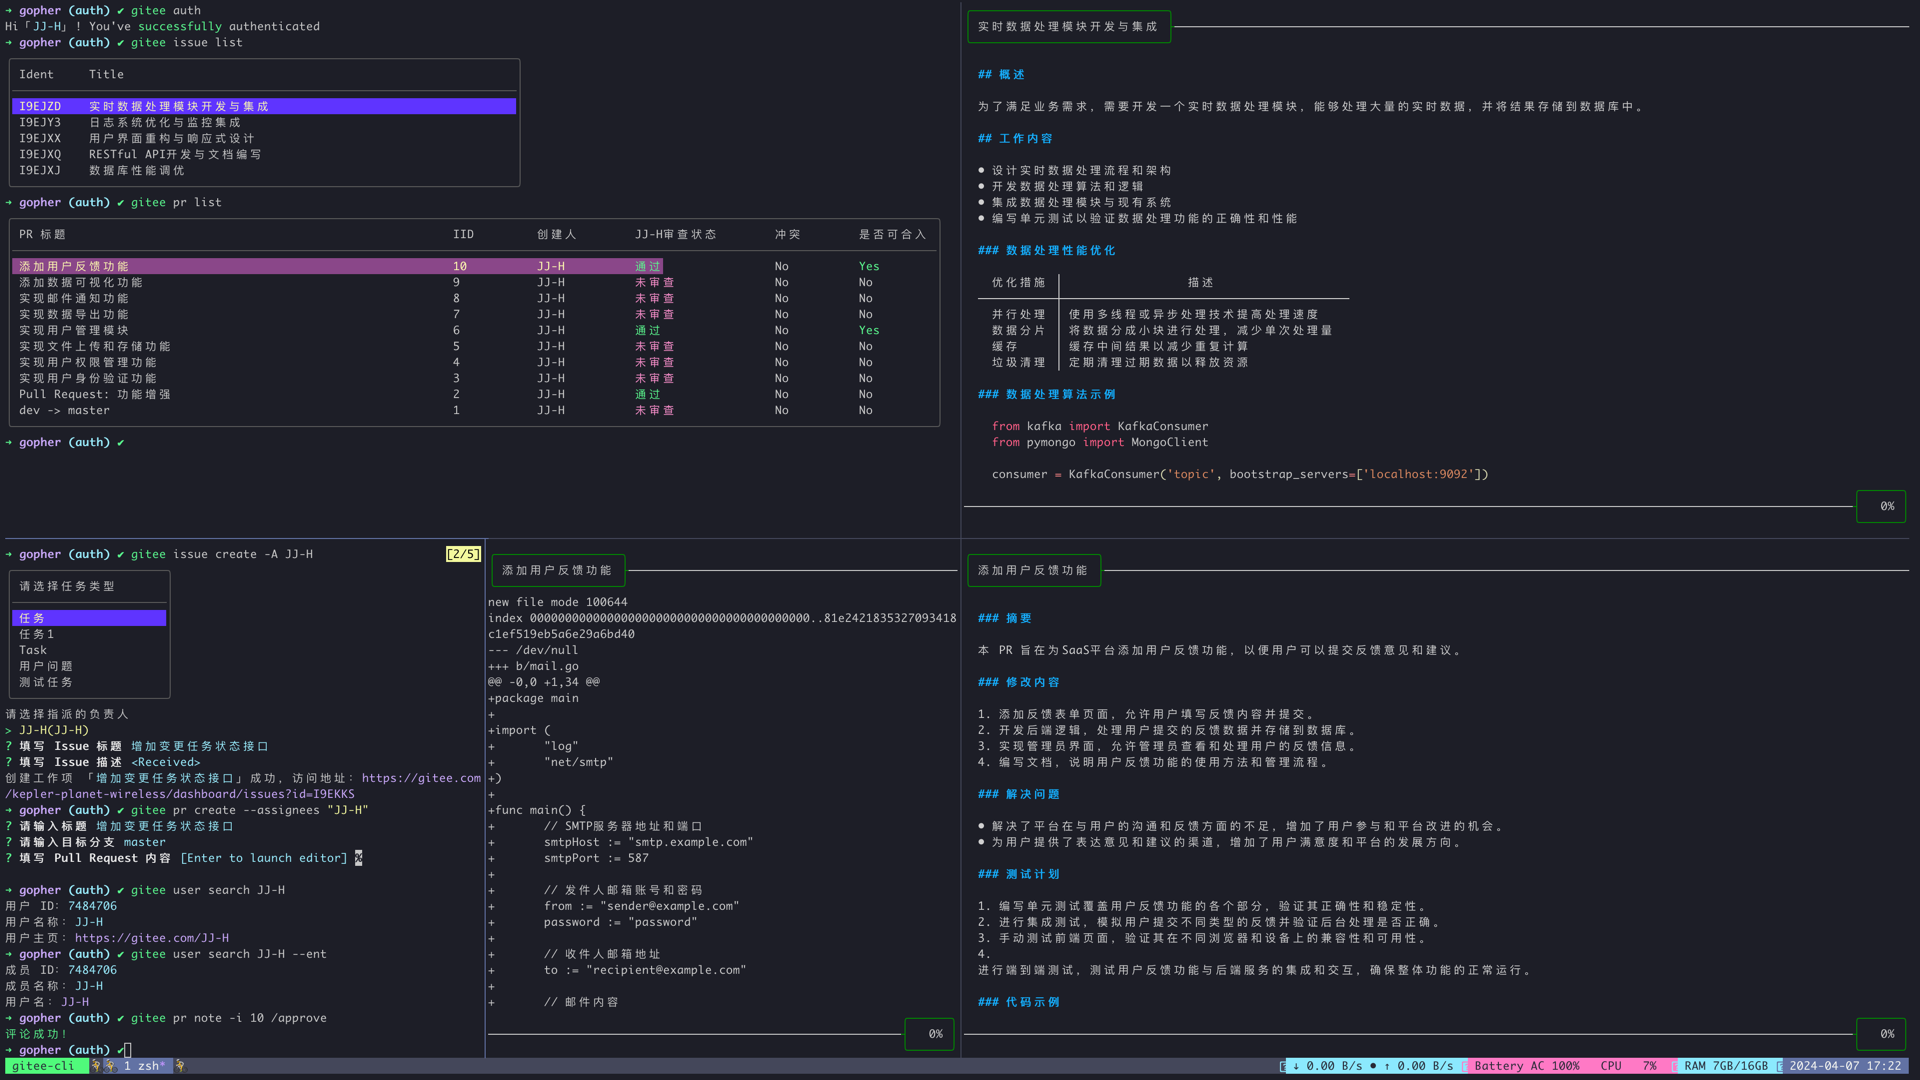Select PR row 实现用户身份验证功能
Screen dimensions: 1920x1080
[x=474, y=378]
